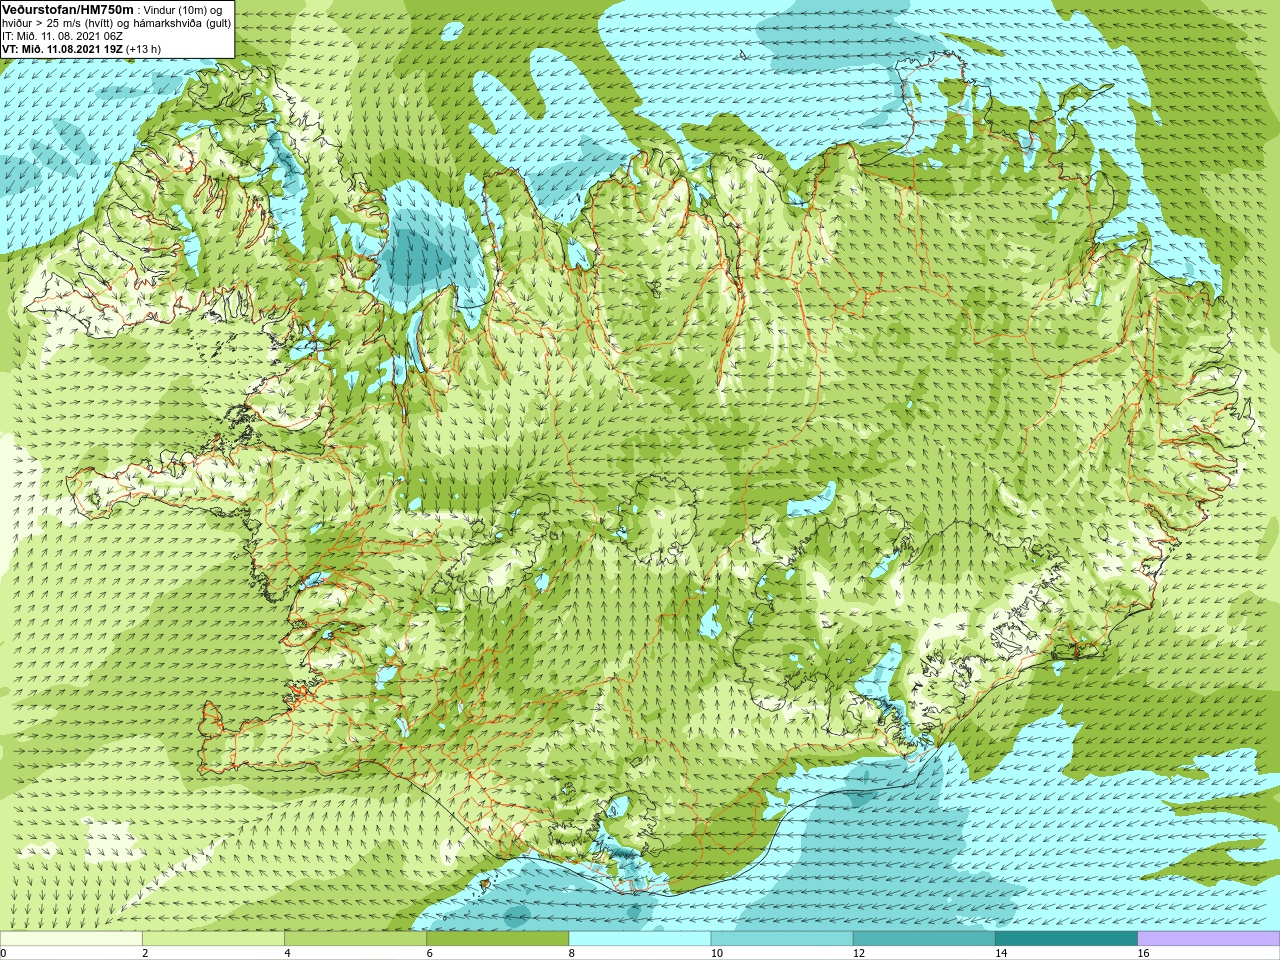1280x960 pixels.
Task: Click the legend scale label '4'
Action: coord(288,953)
